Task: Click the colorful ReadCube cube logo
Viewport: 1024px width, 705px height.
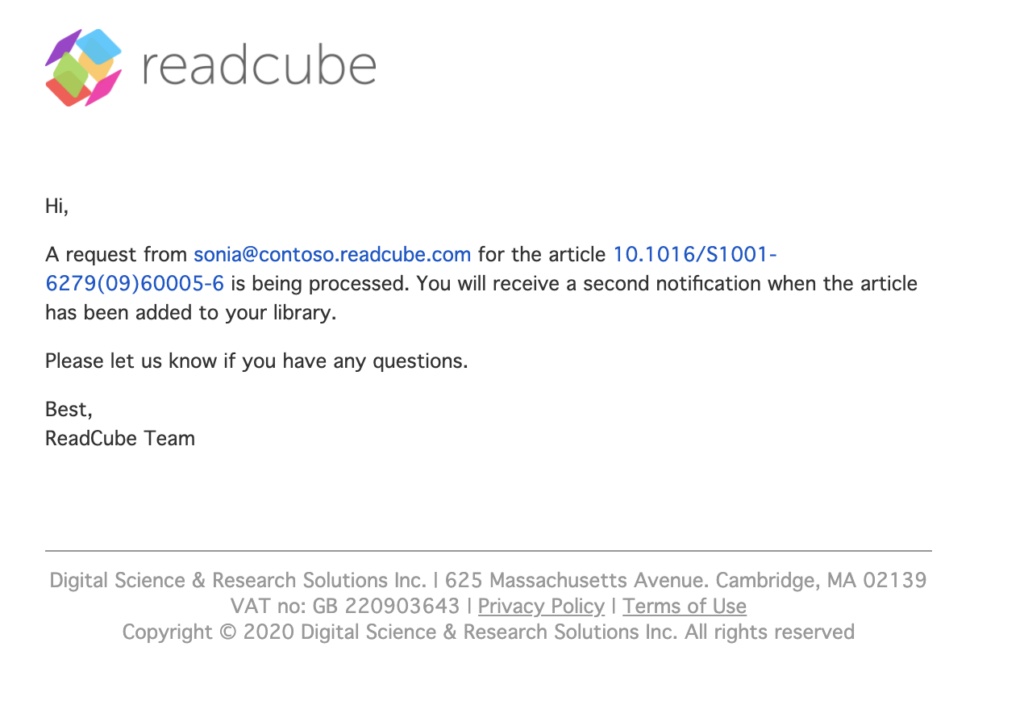Action: click(83, 67)
